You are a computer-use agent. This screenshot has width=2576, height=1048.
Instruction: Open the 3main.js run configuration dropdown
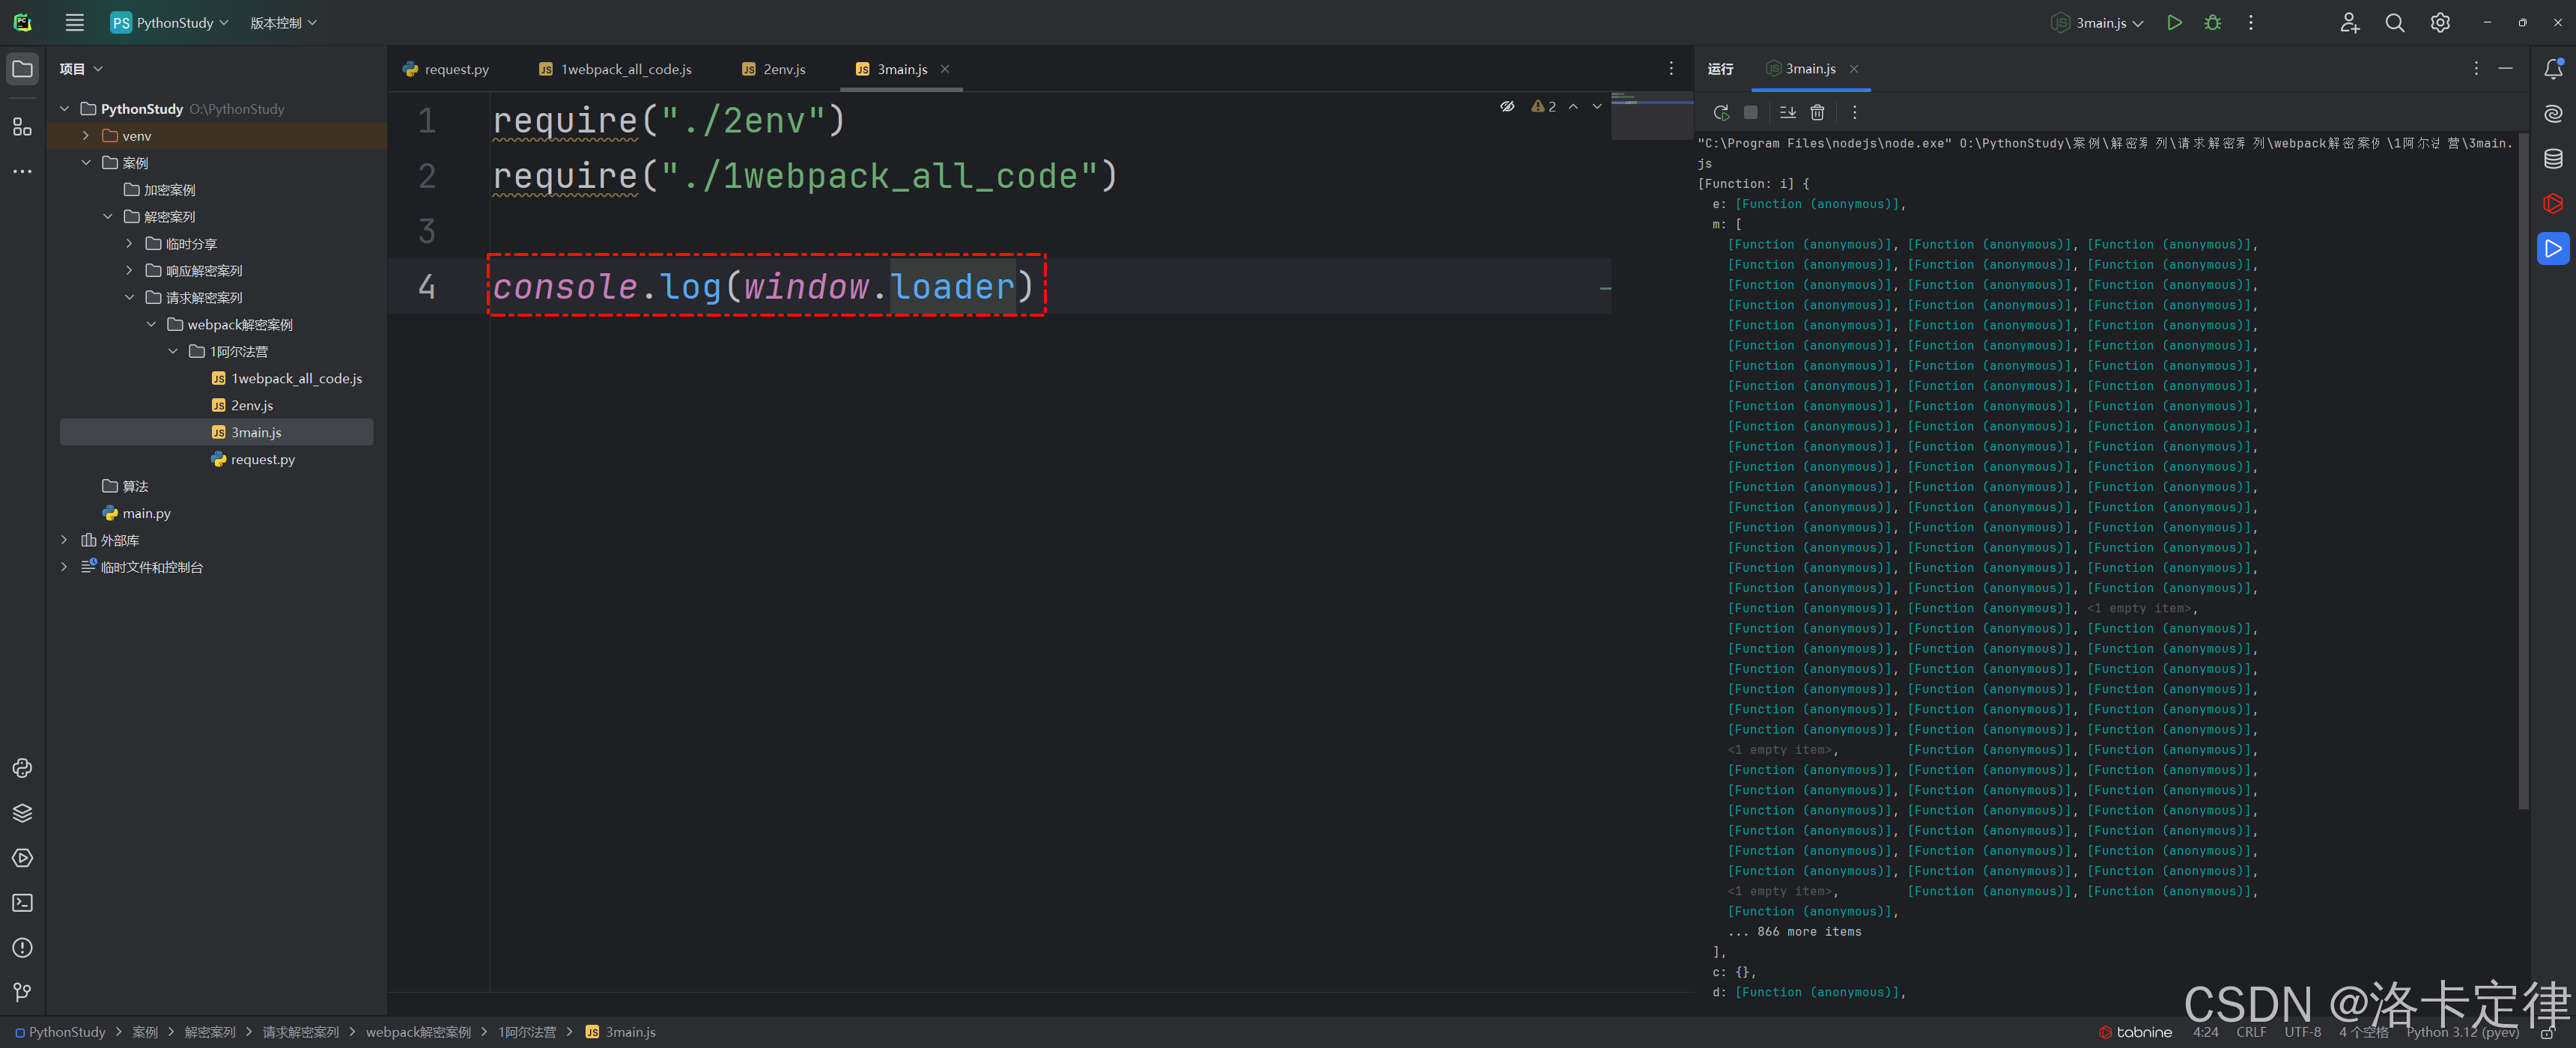(x=2099, y=22)
